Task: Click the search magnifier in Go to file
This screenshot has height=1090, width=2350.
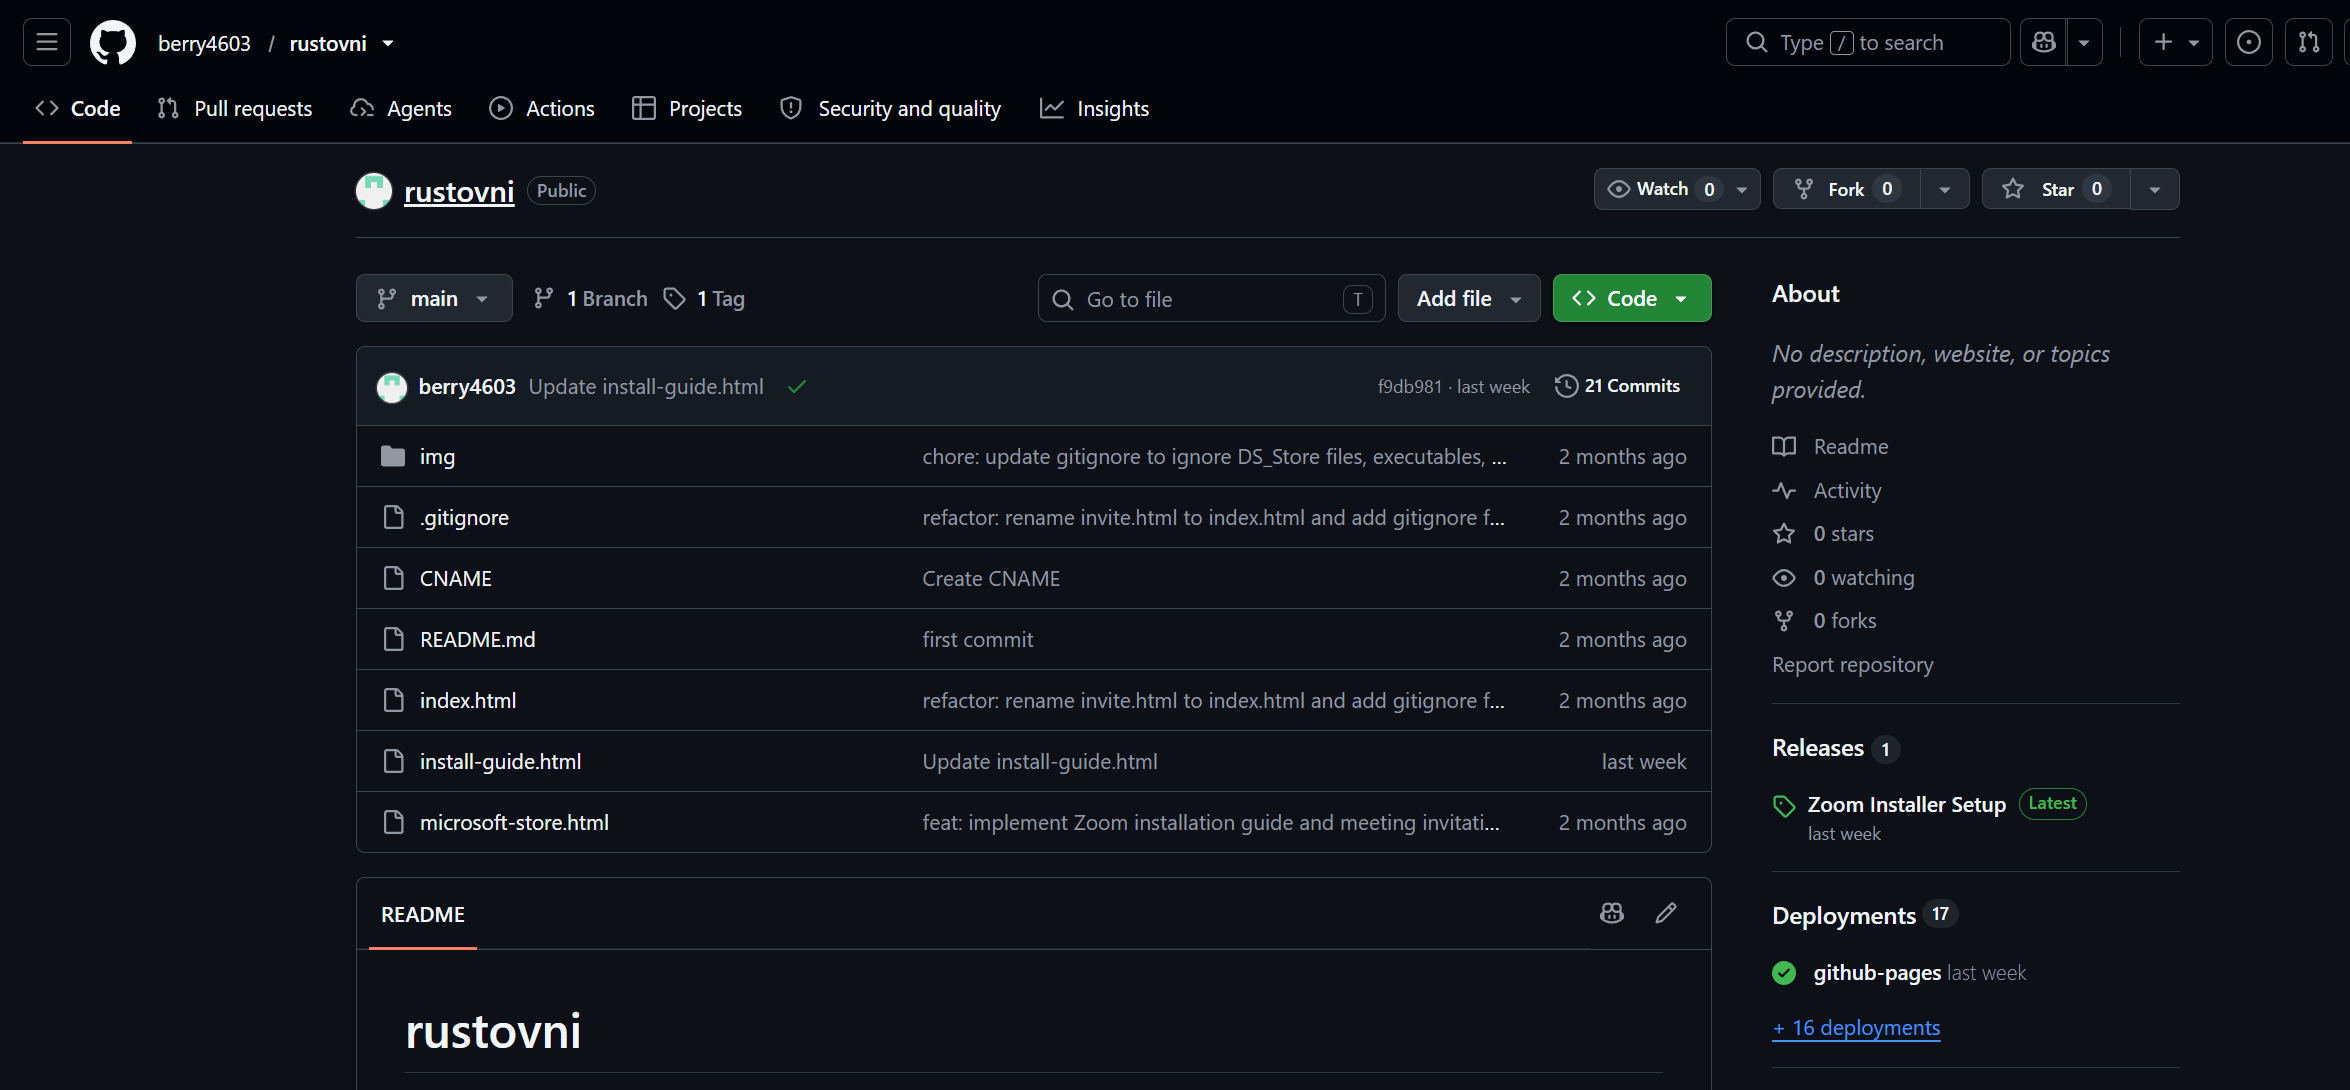Action: (1063, 299)
